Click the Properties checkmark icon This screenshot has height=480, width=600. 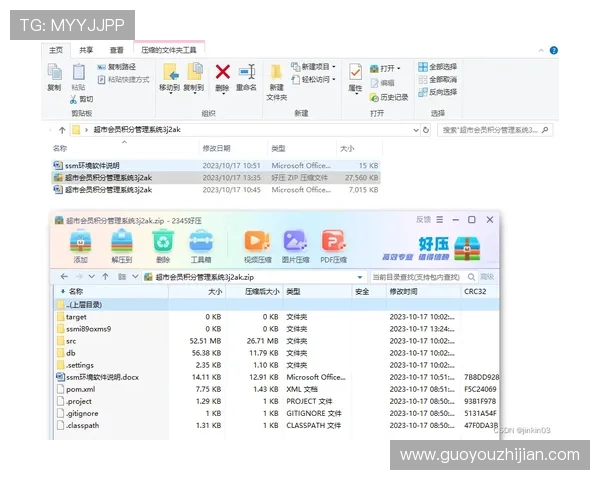click(355, 73)
